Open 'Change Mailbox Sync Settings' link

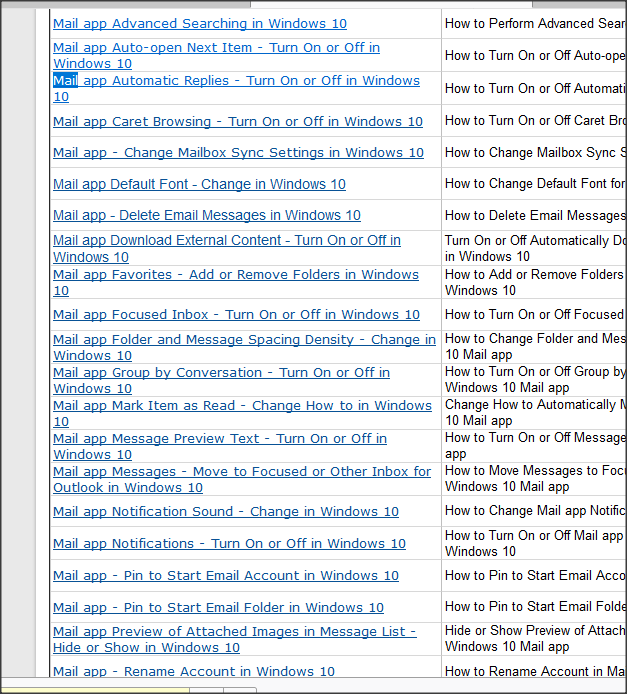point(238,153)
